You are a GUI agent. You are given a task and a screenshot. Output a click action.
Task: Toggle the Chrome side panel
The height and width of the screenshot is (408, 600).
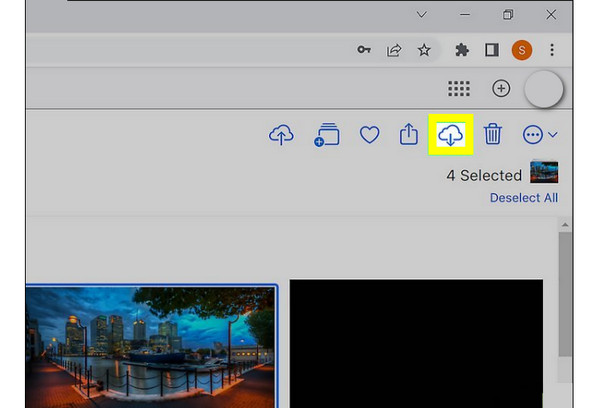[491, 50]
